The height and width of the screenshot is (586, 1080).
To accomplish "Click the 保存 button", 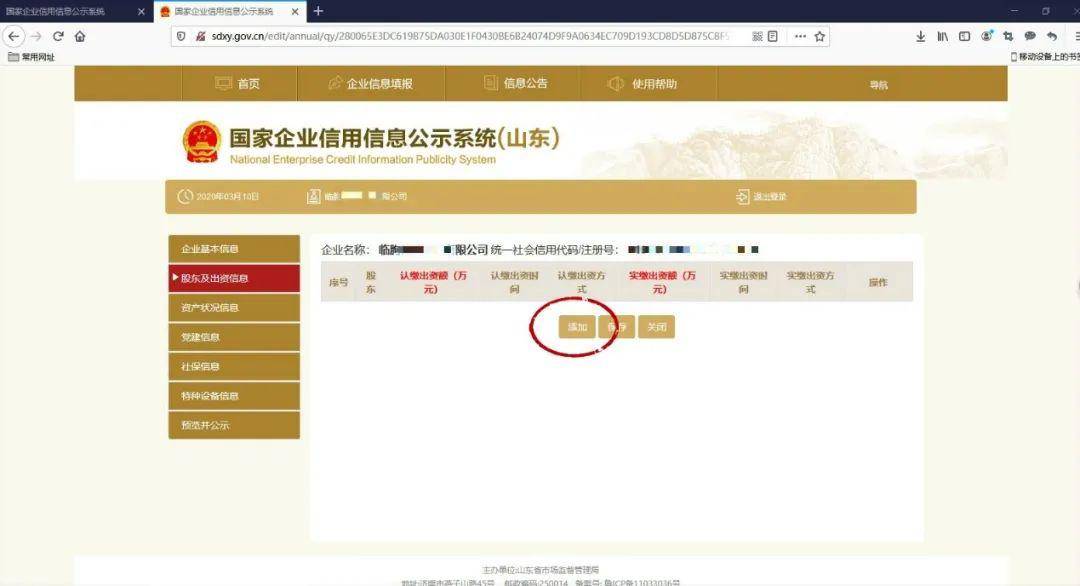I will [616, 327].
